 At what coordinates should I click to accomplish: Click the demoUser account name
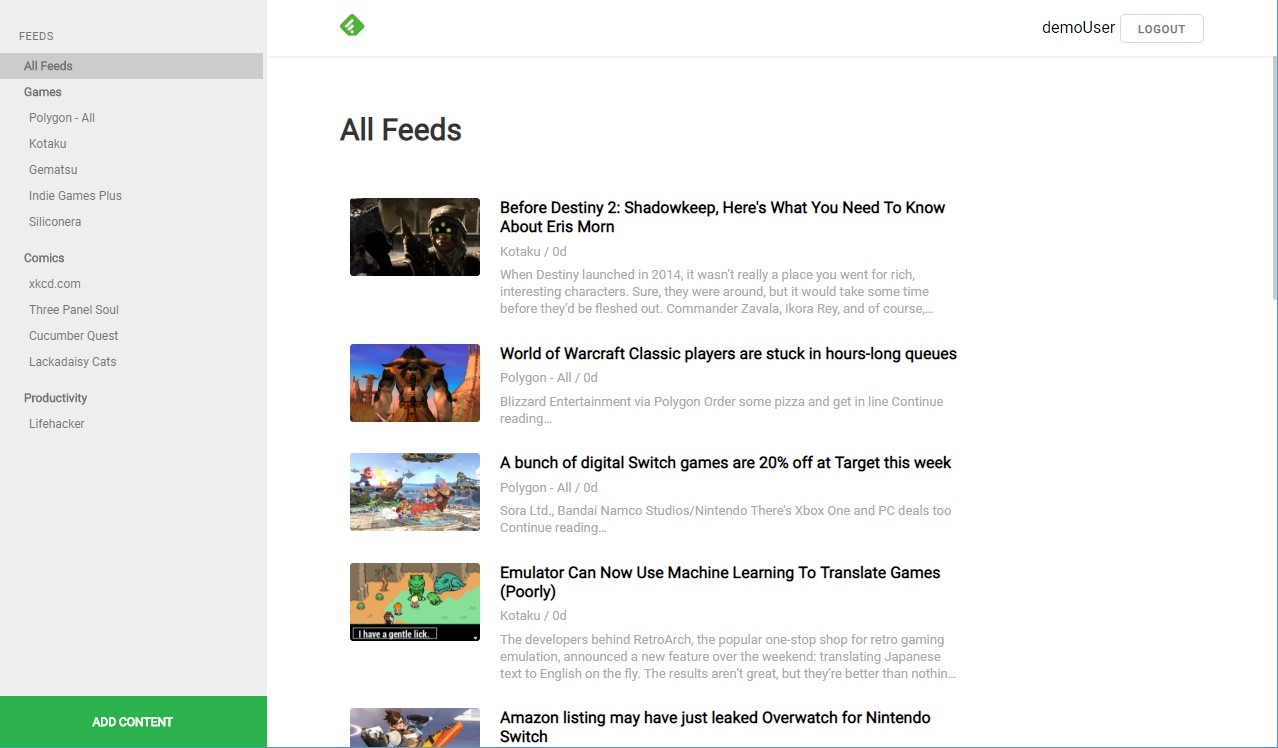coord(1078,28)
